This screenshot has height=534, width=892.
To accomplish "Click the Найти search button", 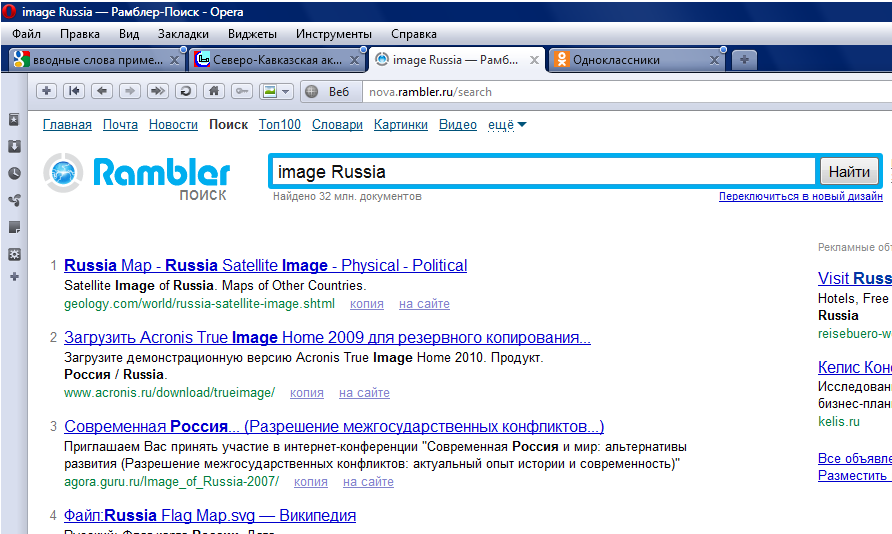I will pyautogui.click(x=849, y=171).
